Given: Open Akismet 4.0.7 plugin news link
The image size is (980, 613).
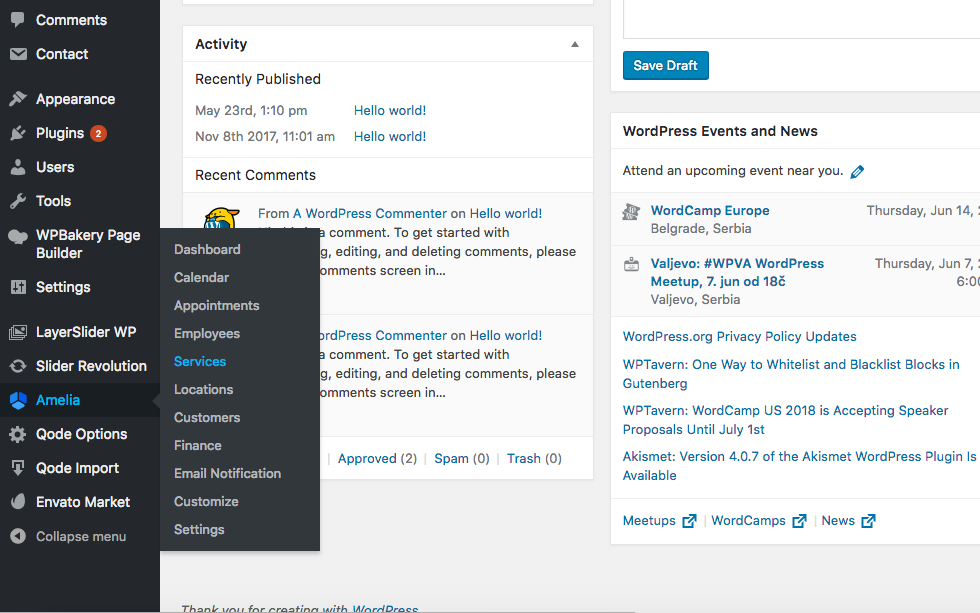Looking at the screenshot, I should 799,466.
